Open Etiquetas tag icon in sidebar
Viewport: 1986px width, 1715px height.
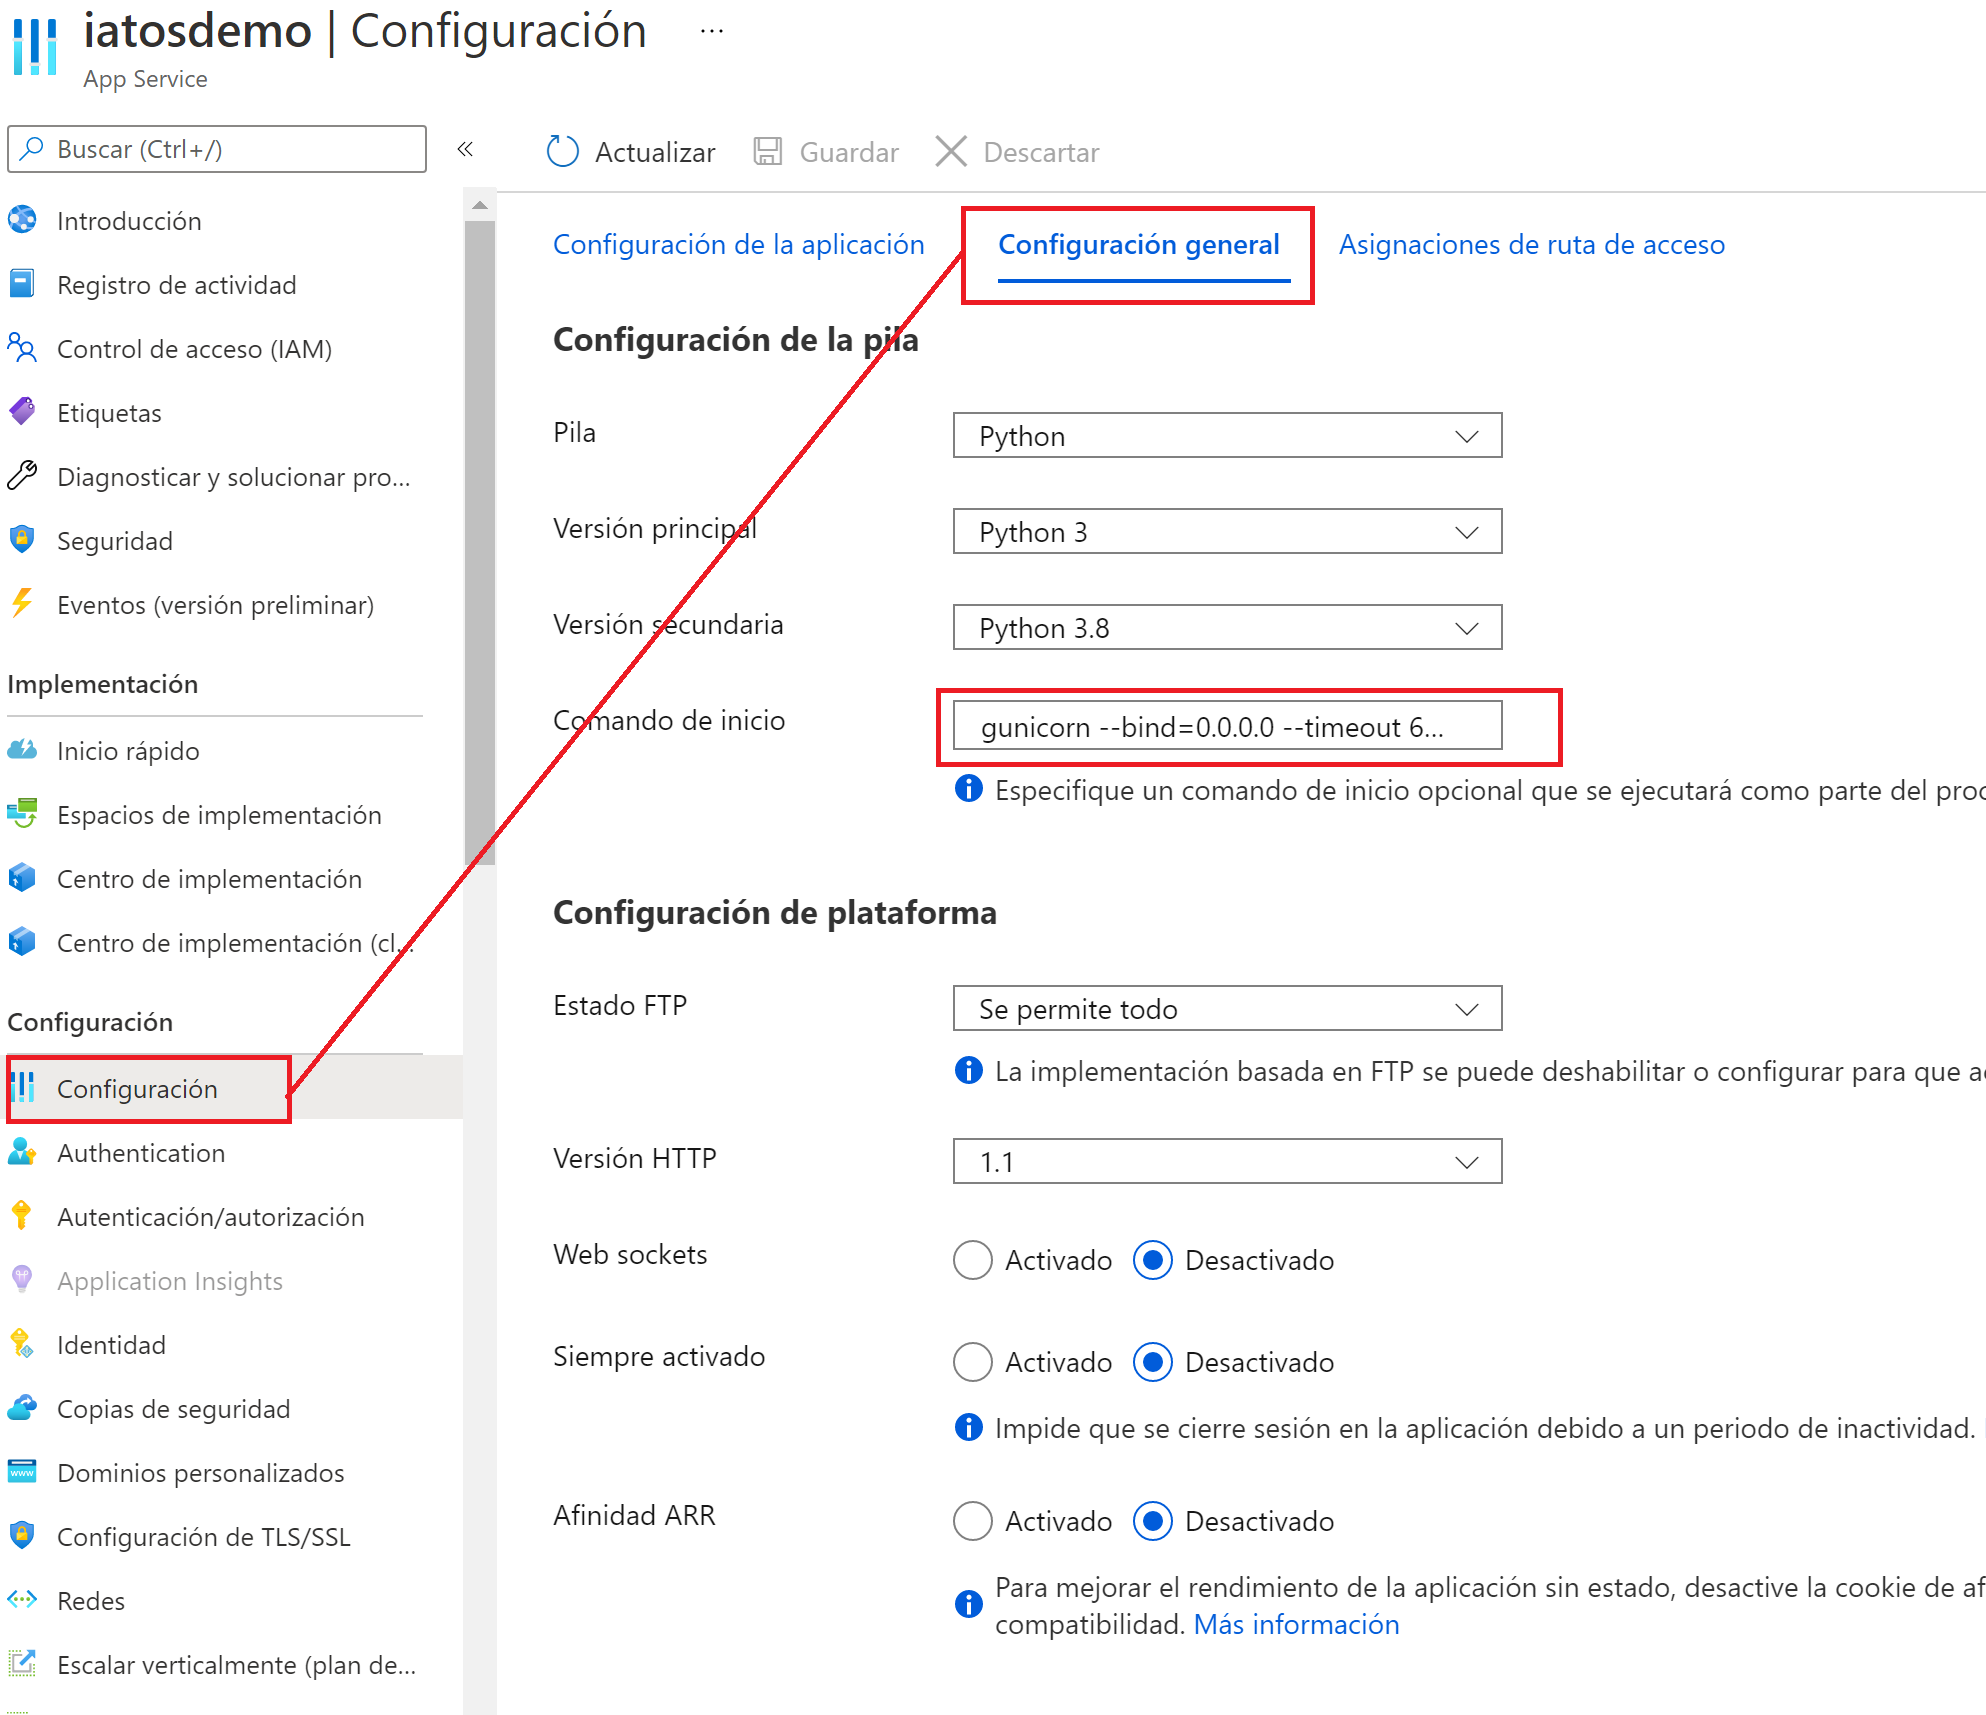22,412
